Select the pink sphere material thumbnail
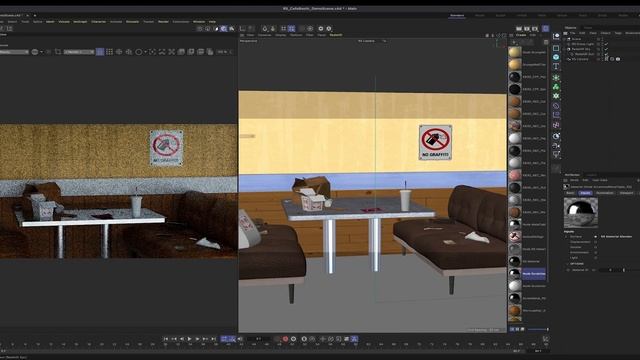Image resolution: width=640 pixels, height=360 pixels. (x=515, y=175)
